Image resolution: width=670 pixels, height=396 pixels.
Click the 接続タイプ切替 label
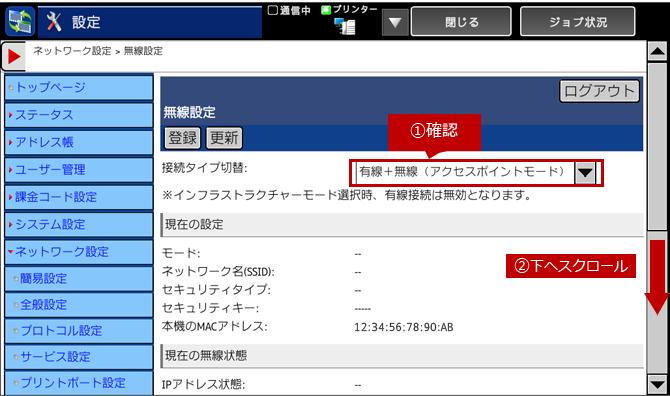pyautogui.click(x=204, y=168)
